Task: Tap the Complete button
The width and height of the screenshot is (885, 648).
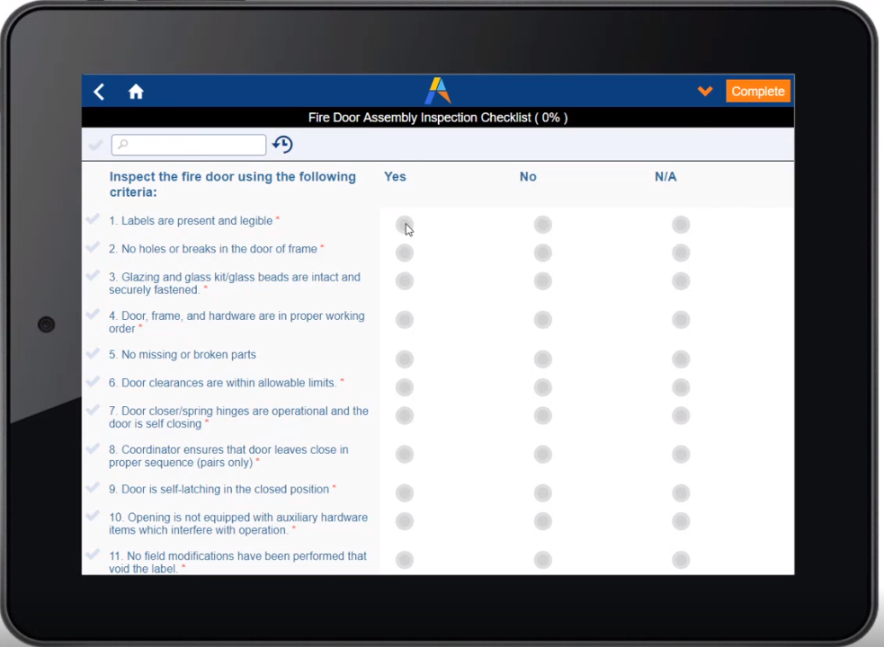Action: tap(757, 91)
